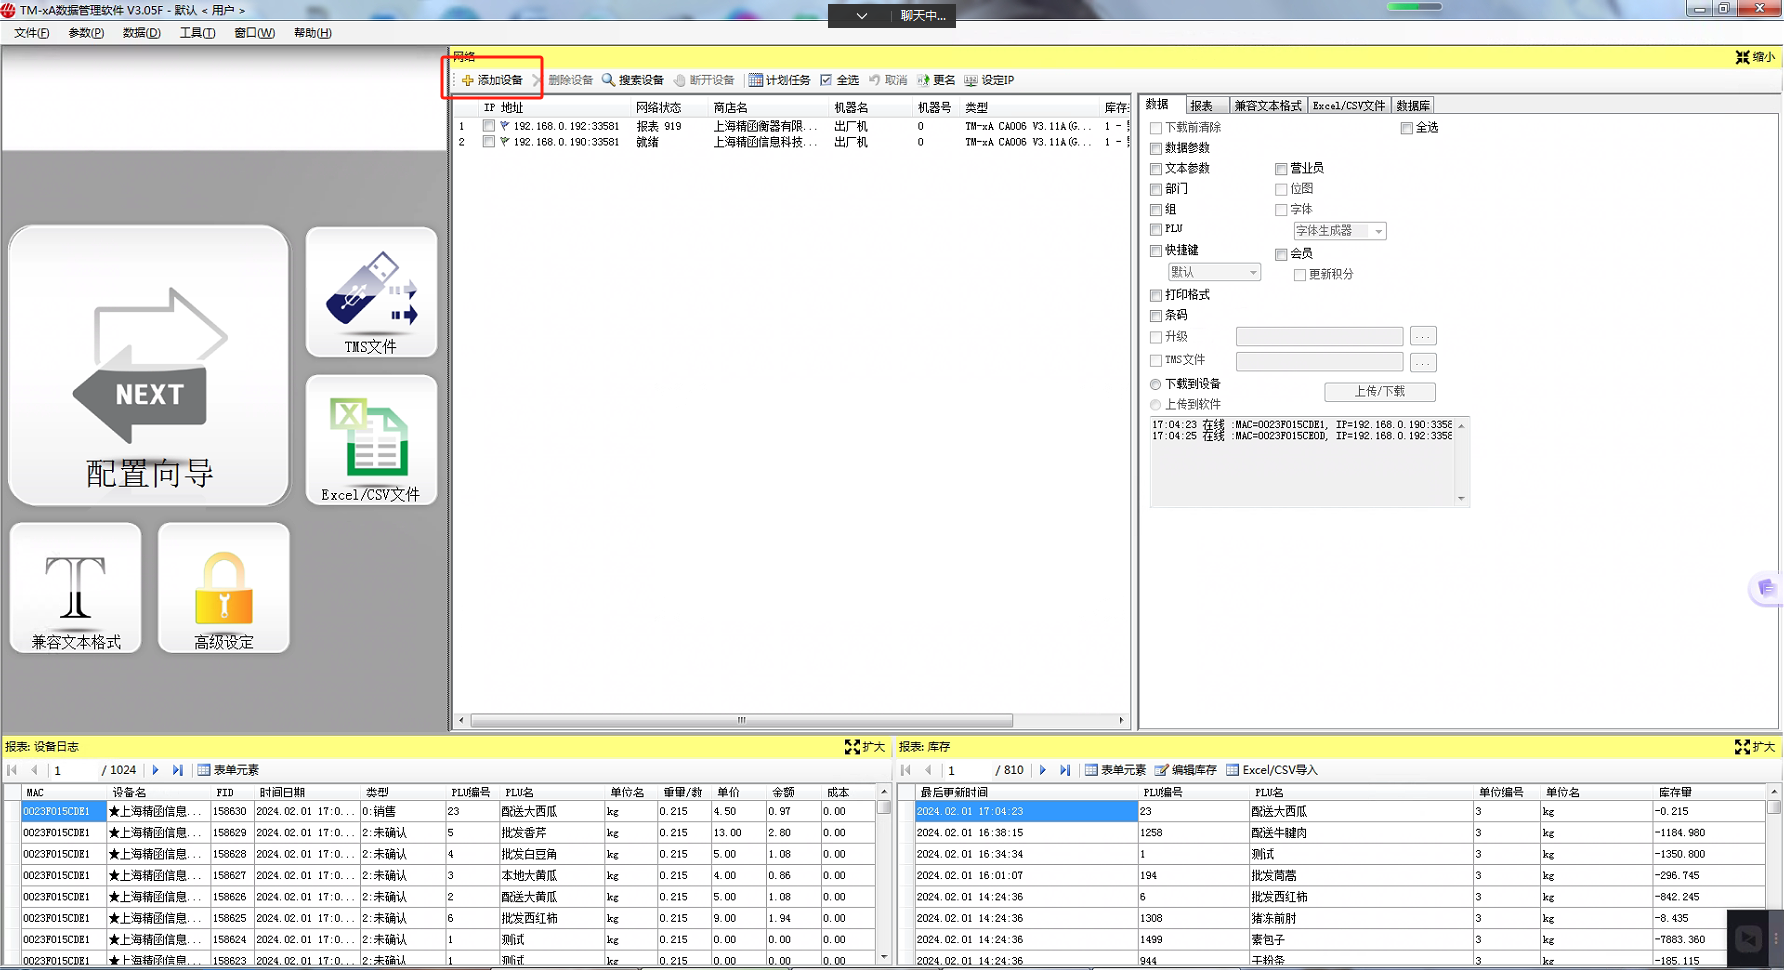Click the 取消 undo toolbar item

(888, 80)
